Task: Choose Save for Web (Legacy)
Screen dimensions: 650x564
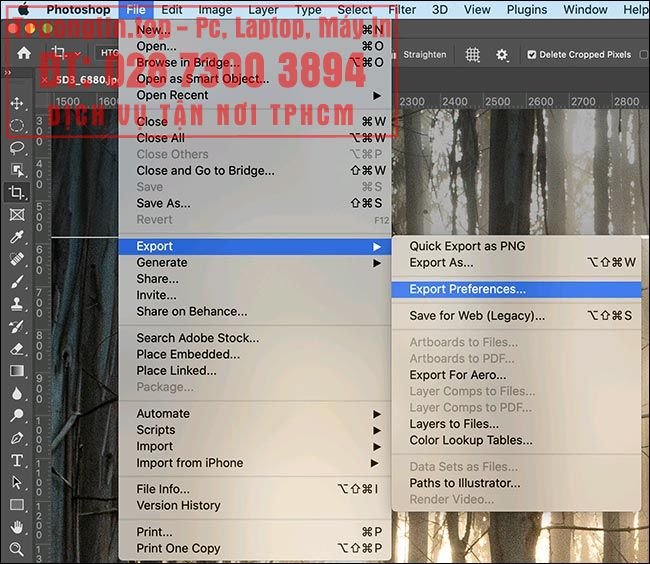Action: point(516,316)
